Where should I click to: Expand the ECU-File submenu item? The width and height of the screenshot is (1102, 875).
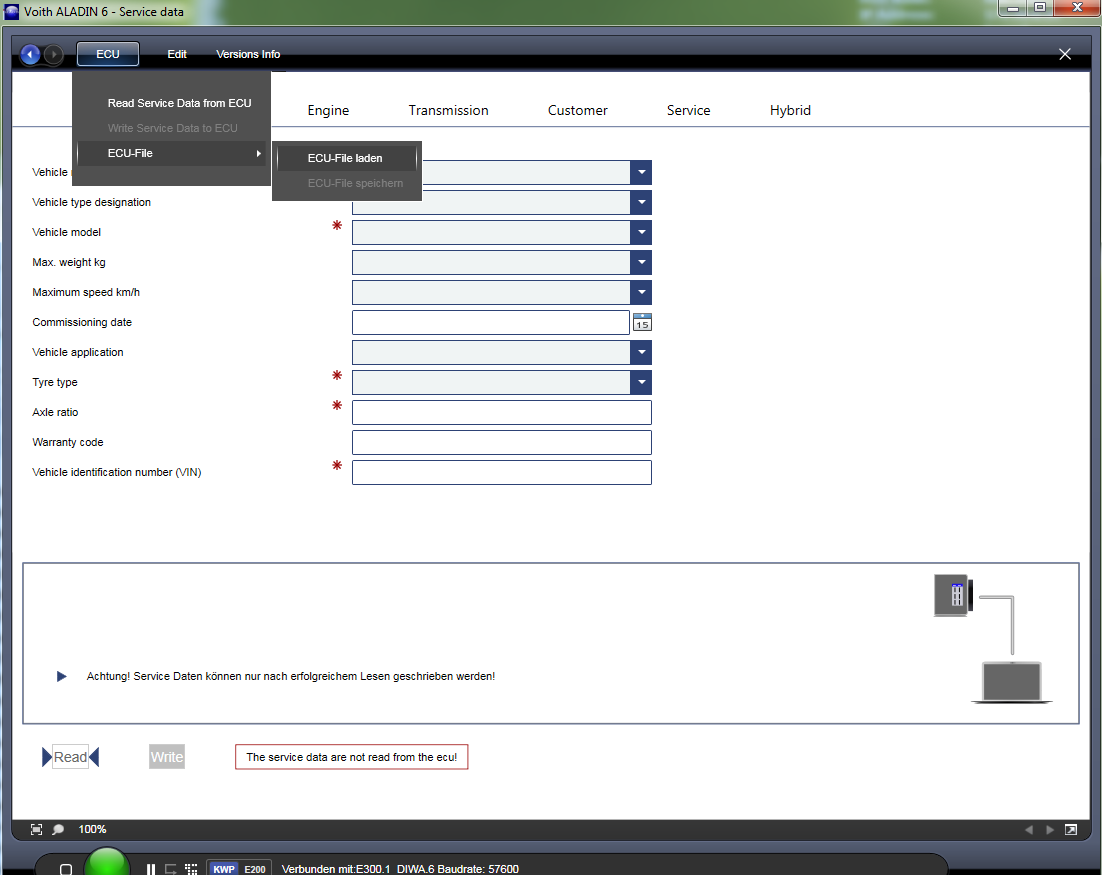tap(173, 153)
